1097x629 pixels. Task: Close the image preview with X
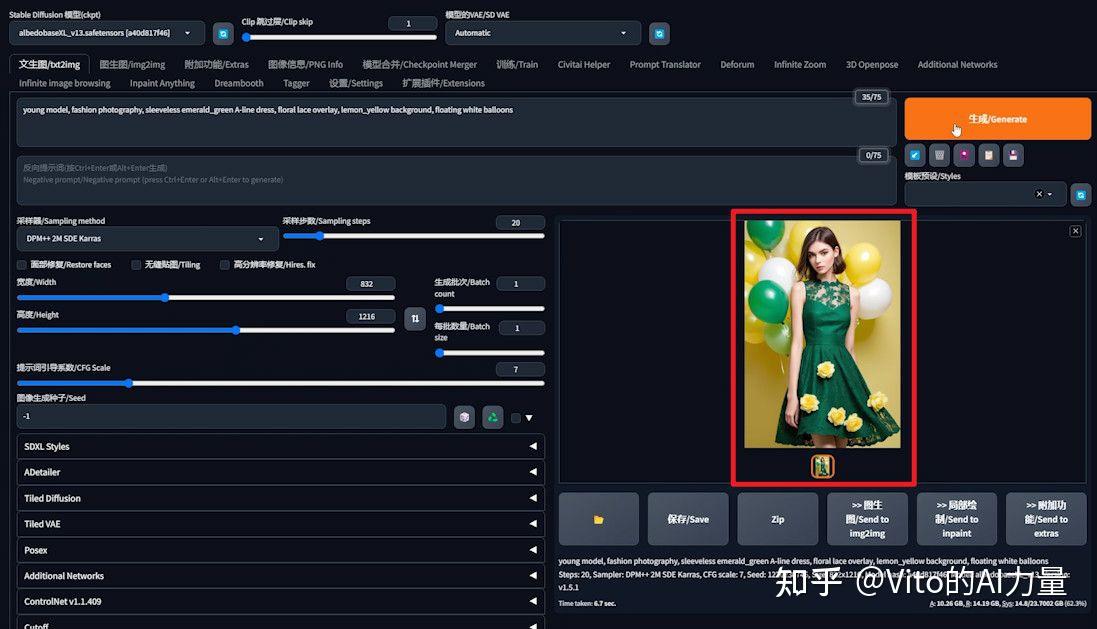[1075, 231]
